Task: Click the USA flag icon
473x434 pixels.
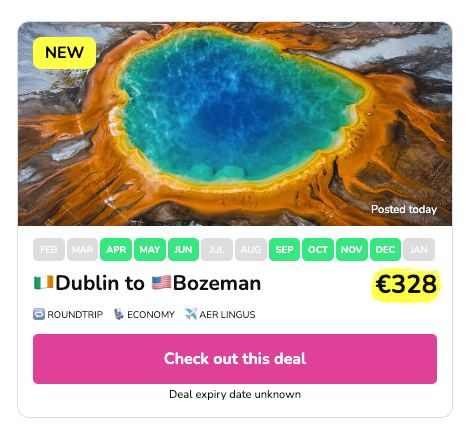Action: tap(161, 282)
